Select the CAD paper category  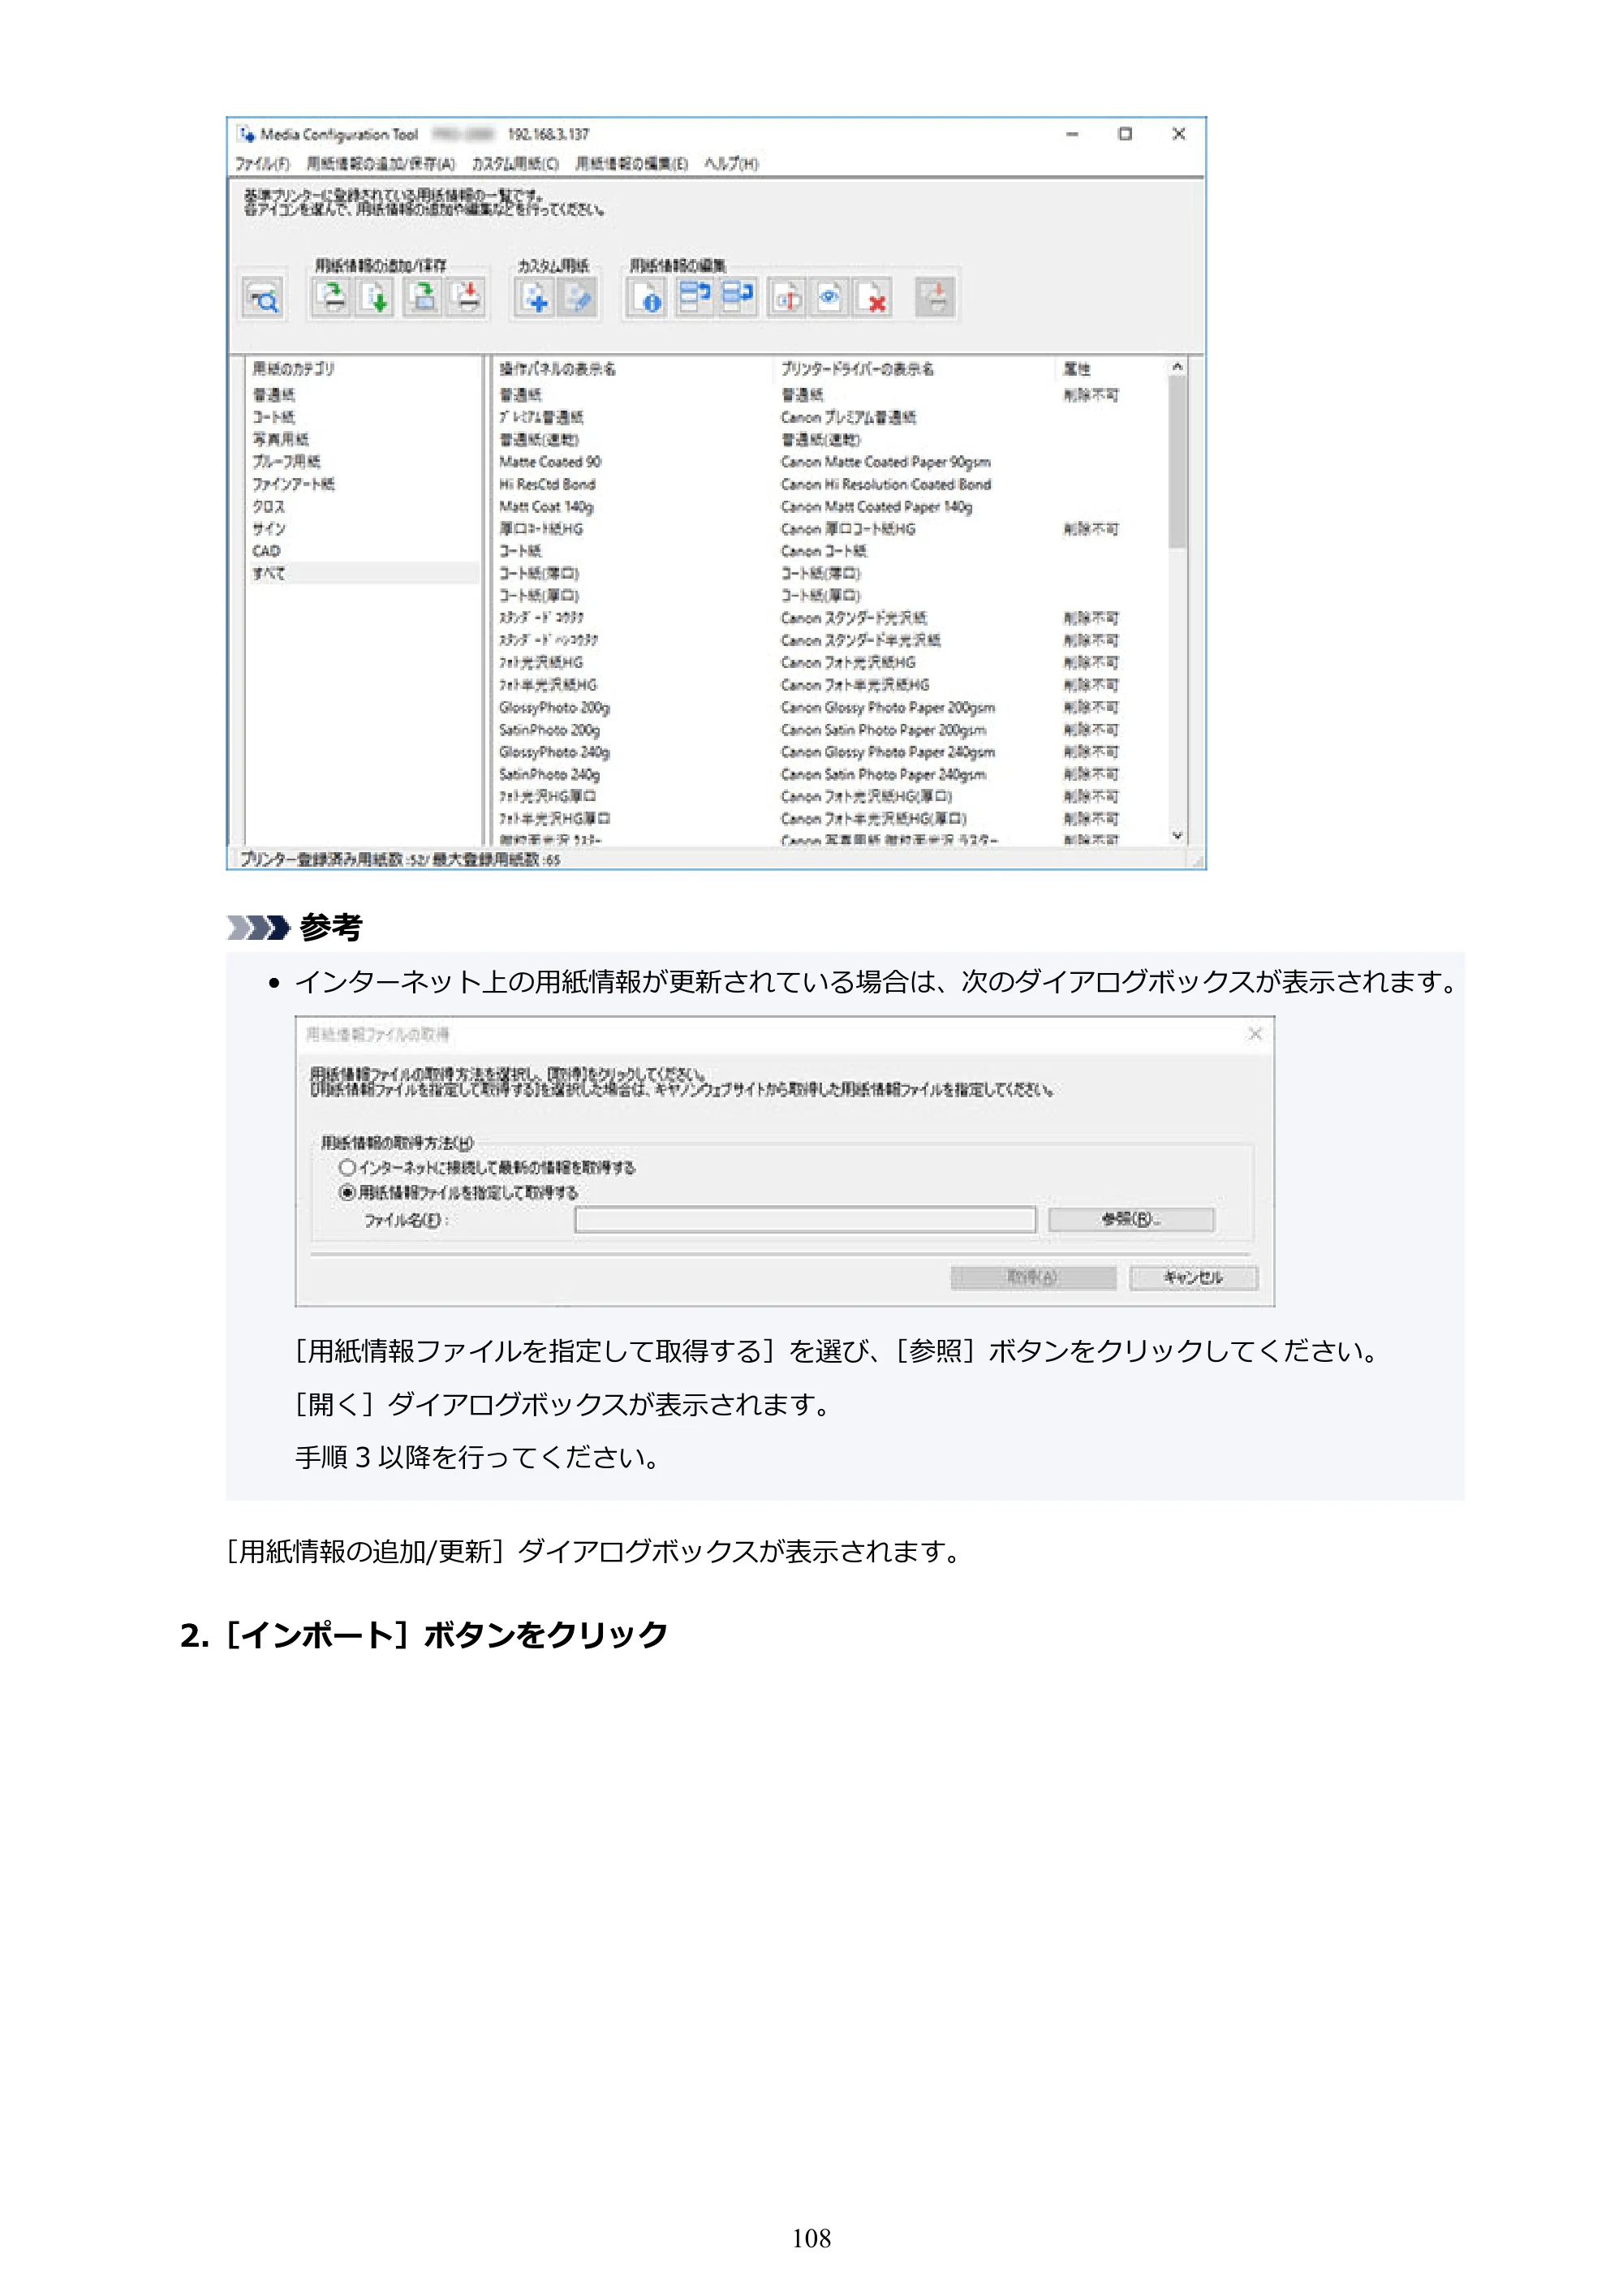(x=266, y=551)
